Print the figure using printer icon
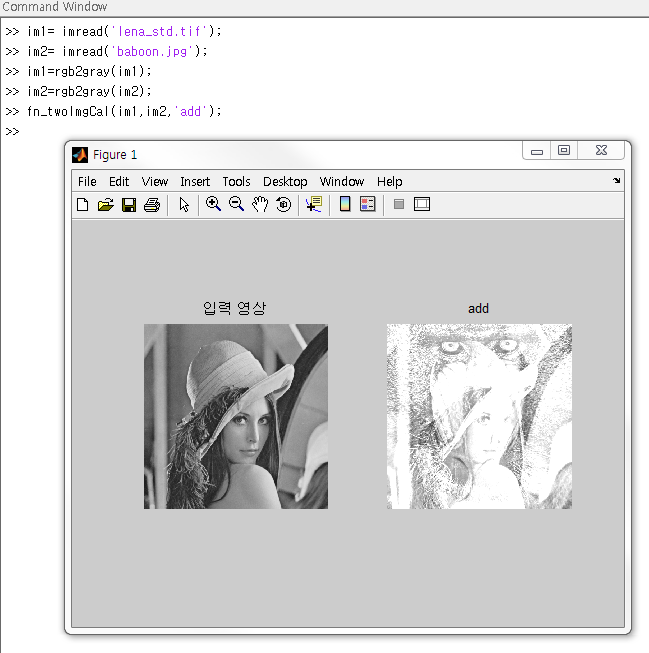 point(152,204)
